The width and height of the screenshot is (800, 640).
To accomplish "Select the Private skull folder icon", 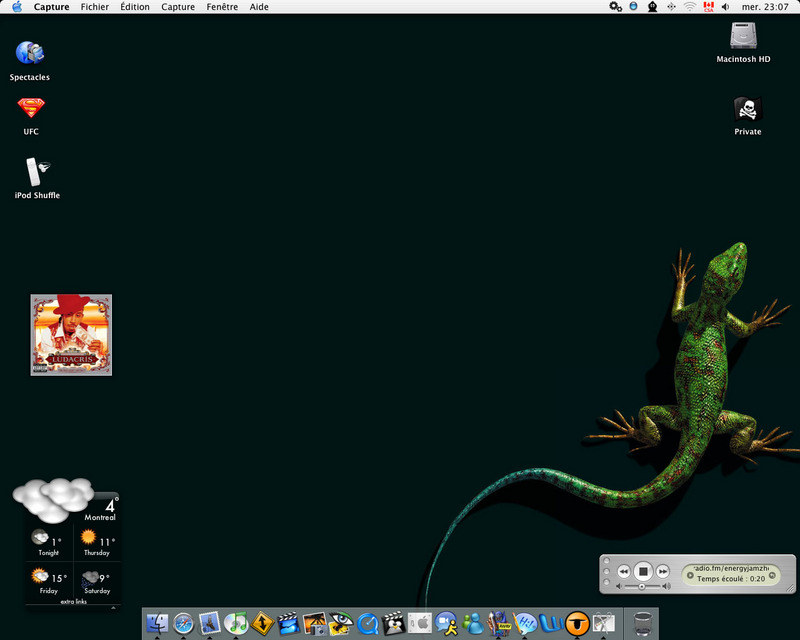I will click(747, 109).
